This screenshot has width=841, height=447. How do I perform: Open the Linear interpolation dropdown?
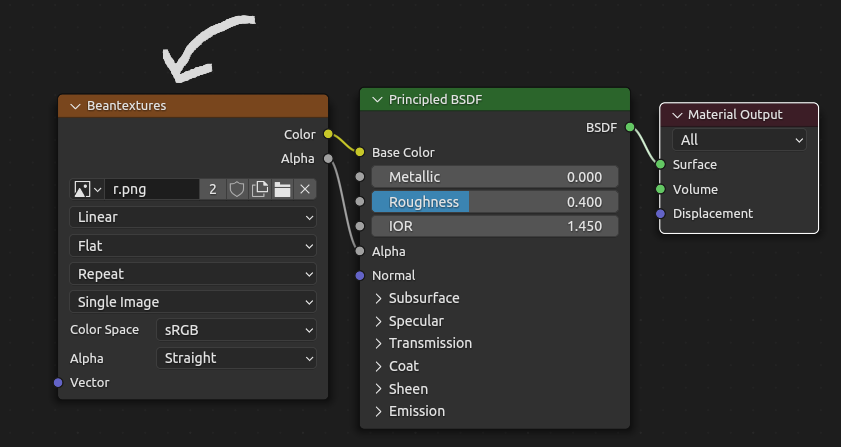point(193,217)
